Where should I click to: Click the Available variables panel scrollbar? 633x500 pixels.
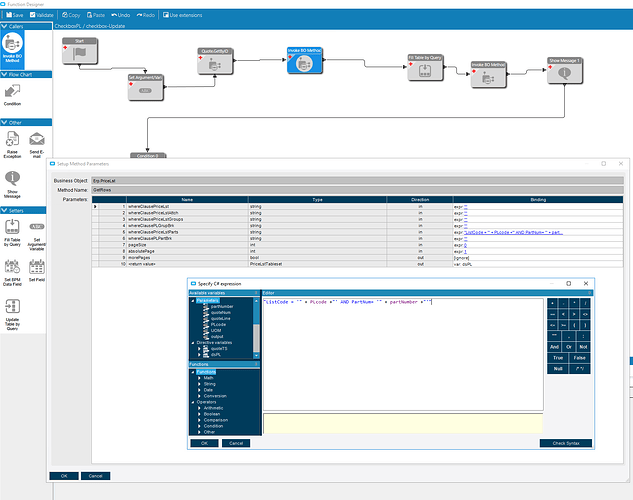[x=256, y=328]
